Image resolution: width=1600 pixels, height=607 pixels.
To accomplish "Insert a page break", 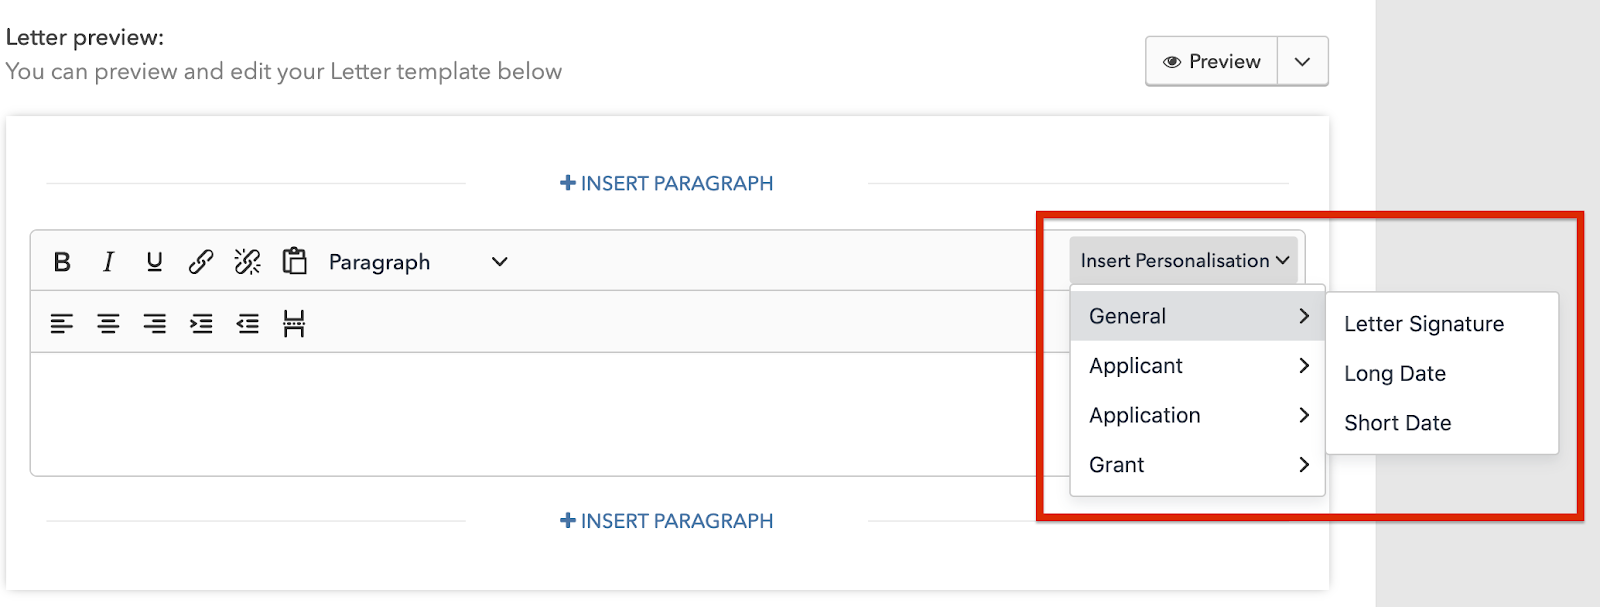I will [294, 323].
